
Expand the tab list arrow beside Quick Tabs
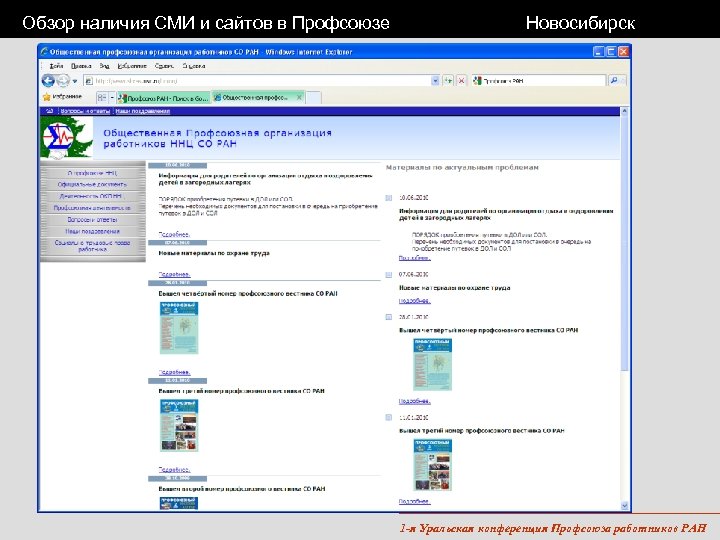pyautogui.click(x=112, y=97)
